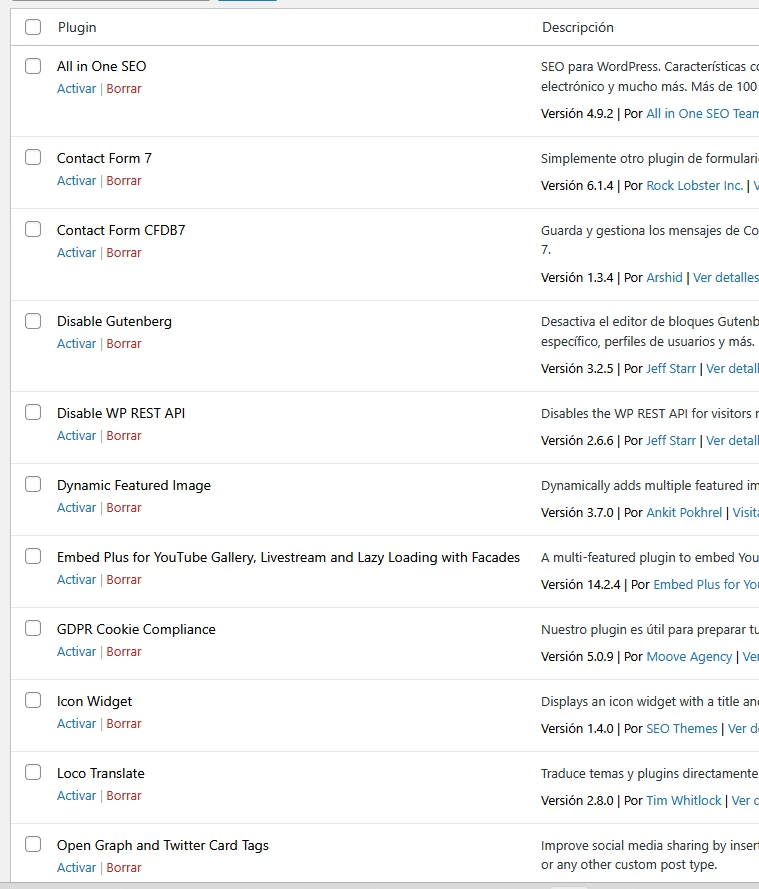The image size is (759, 889).
Task: Click the Versión 2.8.0 text
Action: (x=577, y=801)
